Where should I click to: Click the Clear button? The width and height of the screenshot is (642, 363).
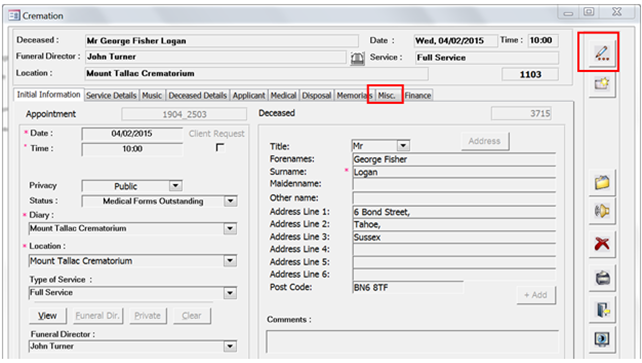tap(192, 316)
